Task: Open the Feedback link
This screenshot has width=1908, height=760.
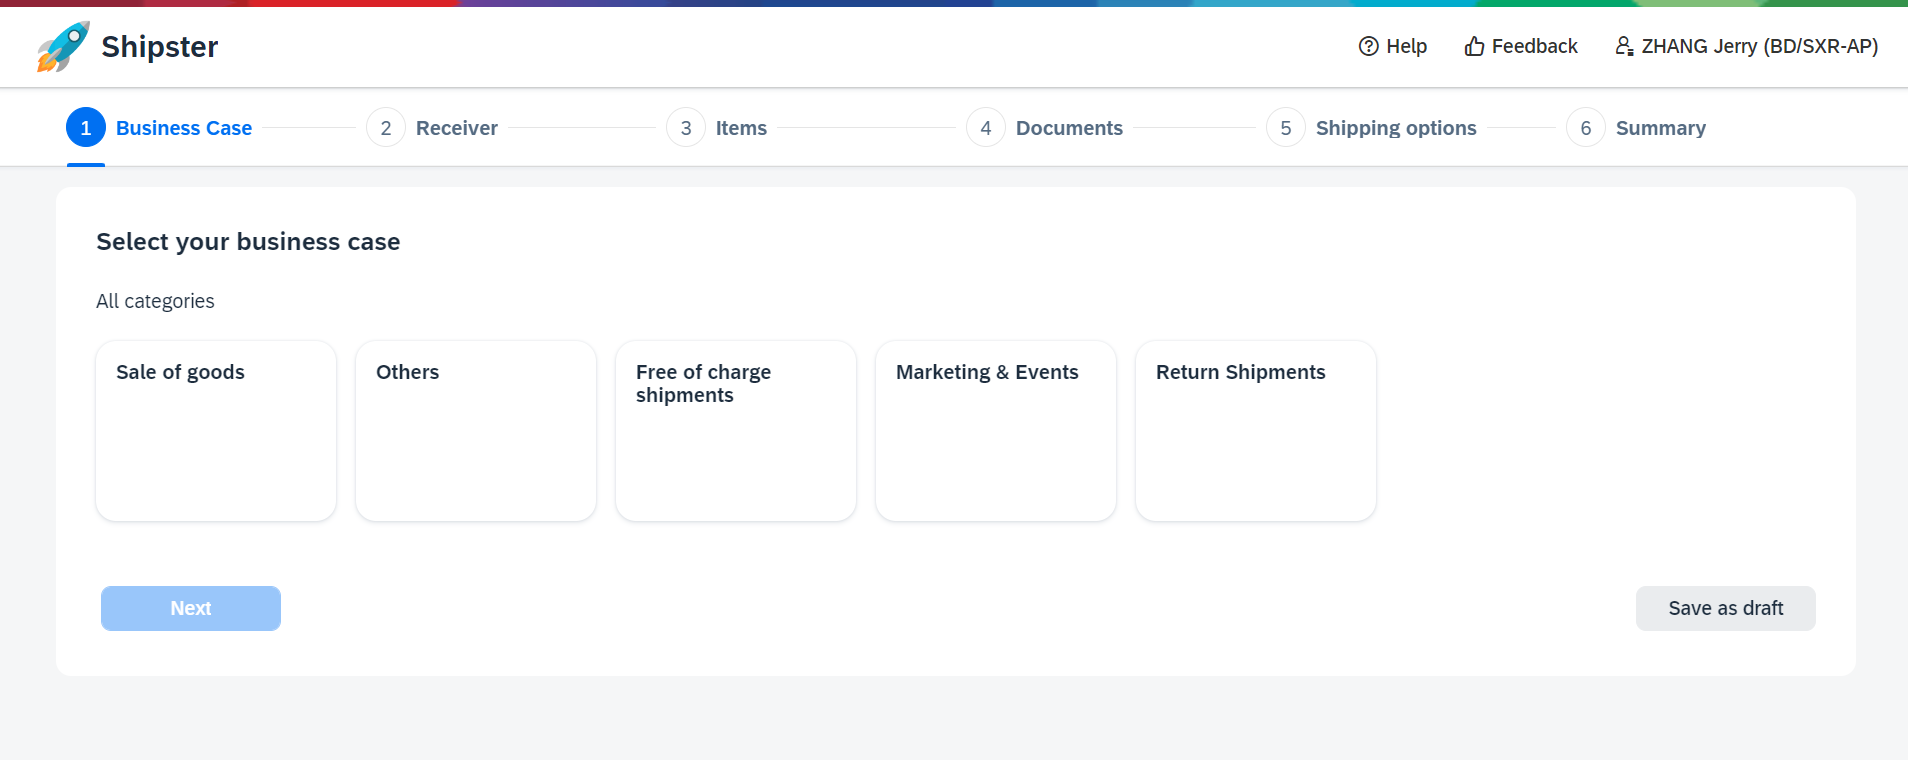Action: pos(1534,46)
